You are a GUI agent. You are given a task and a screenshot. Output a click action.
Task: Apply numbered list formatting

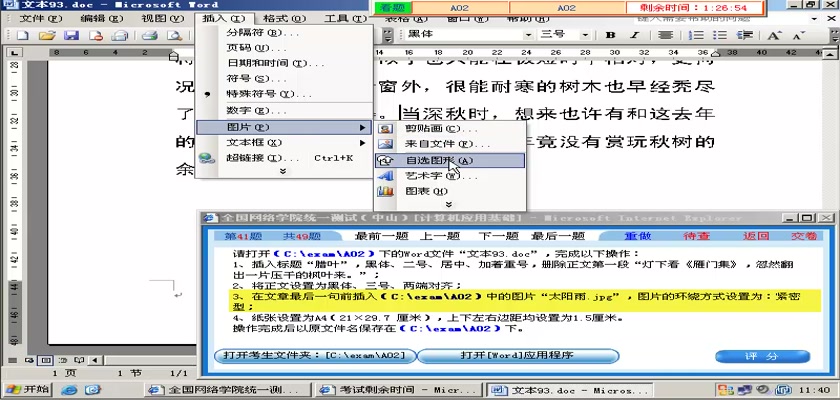(696, 35)
